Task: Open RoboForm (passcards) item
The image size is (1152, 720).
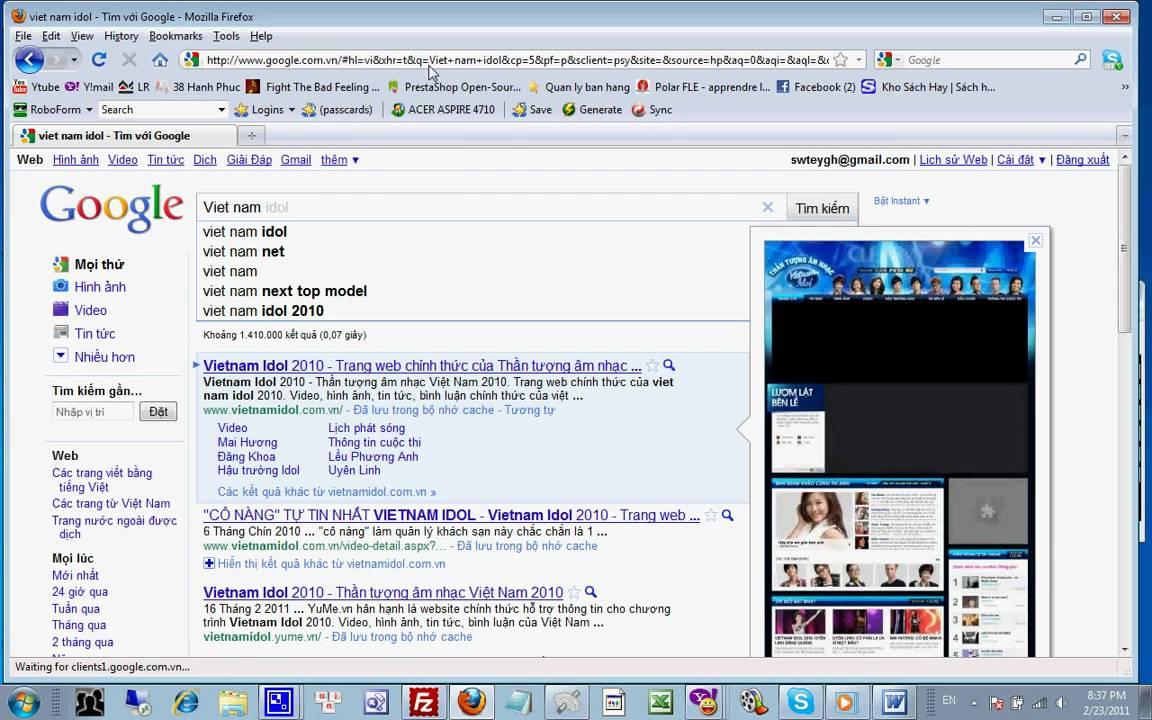Action: 338,109
